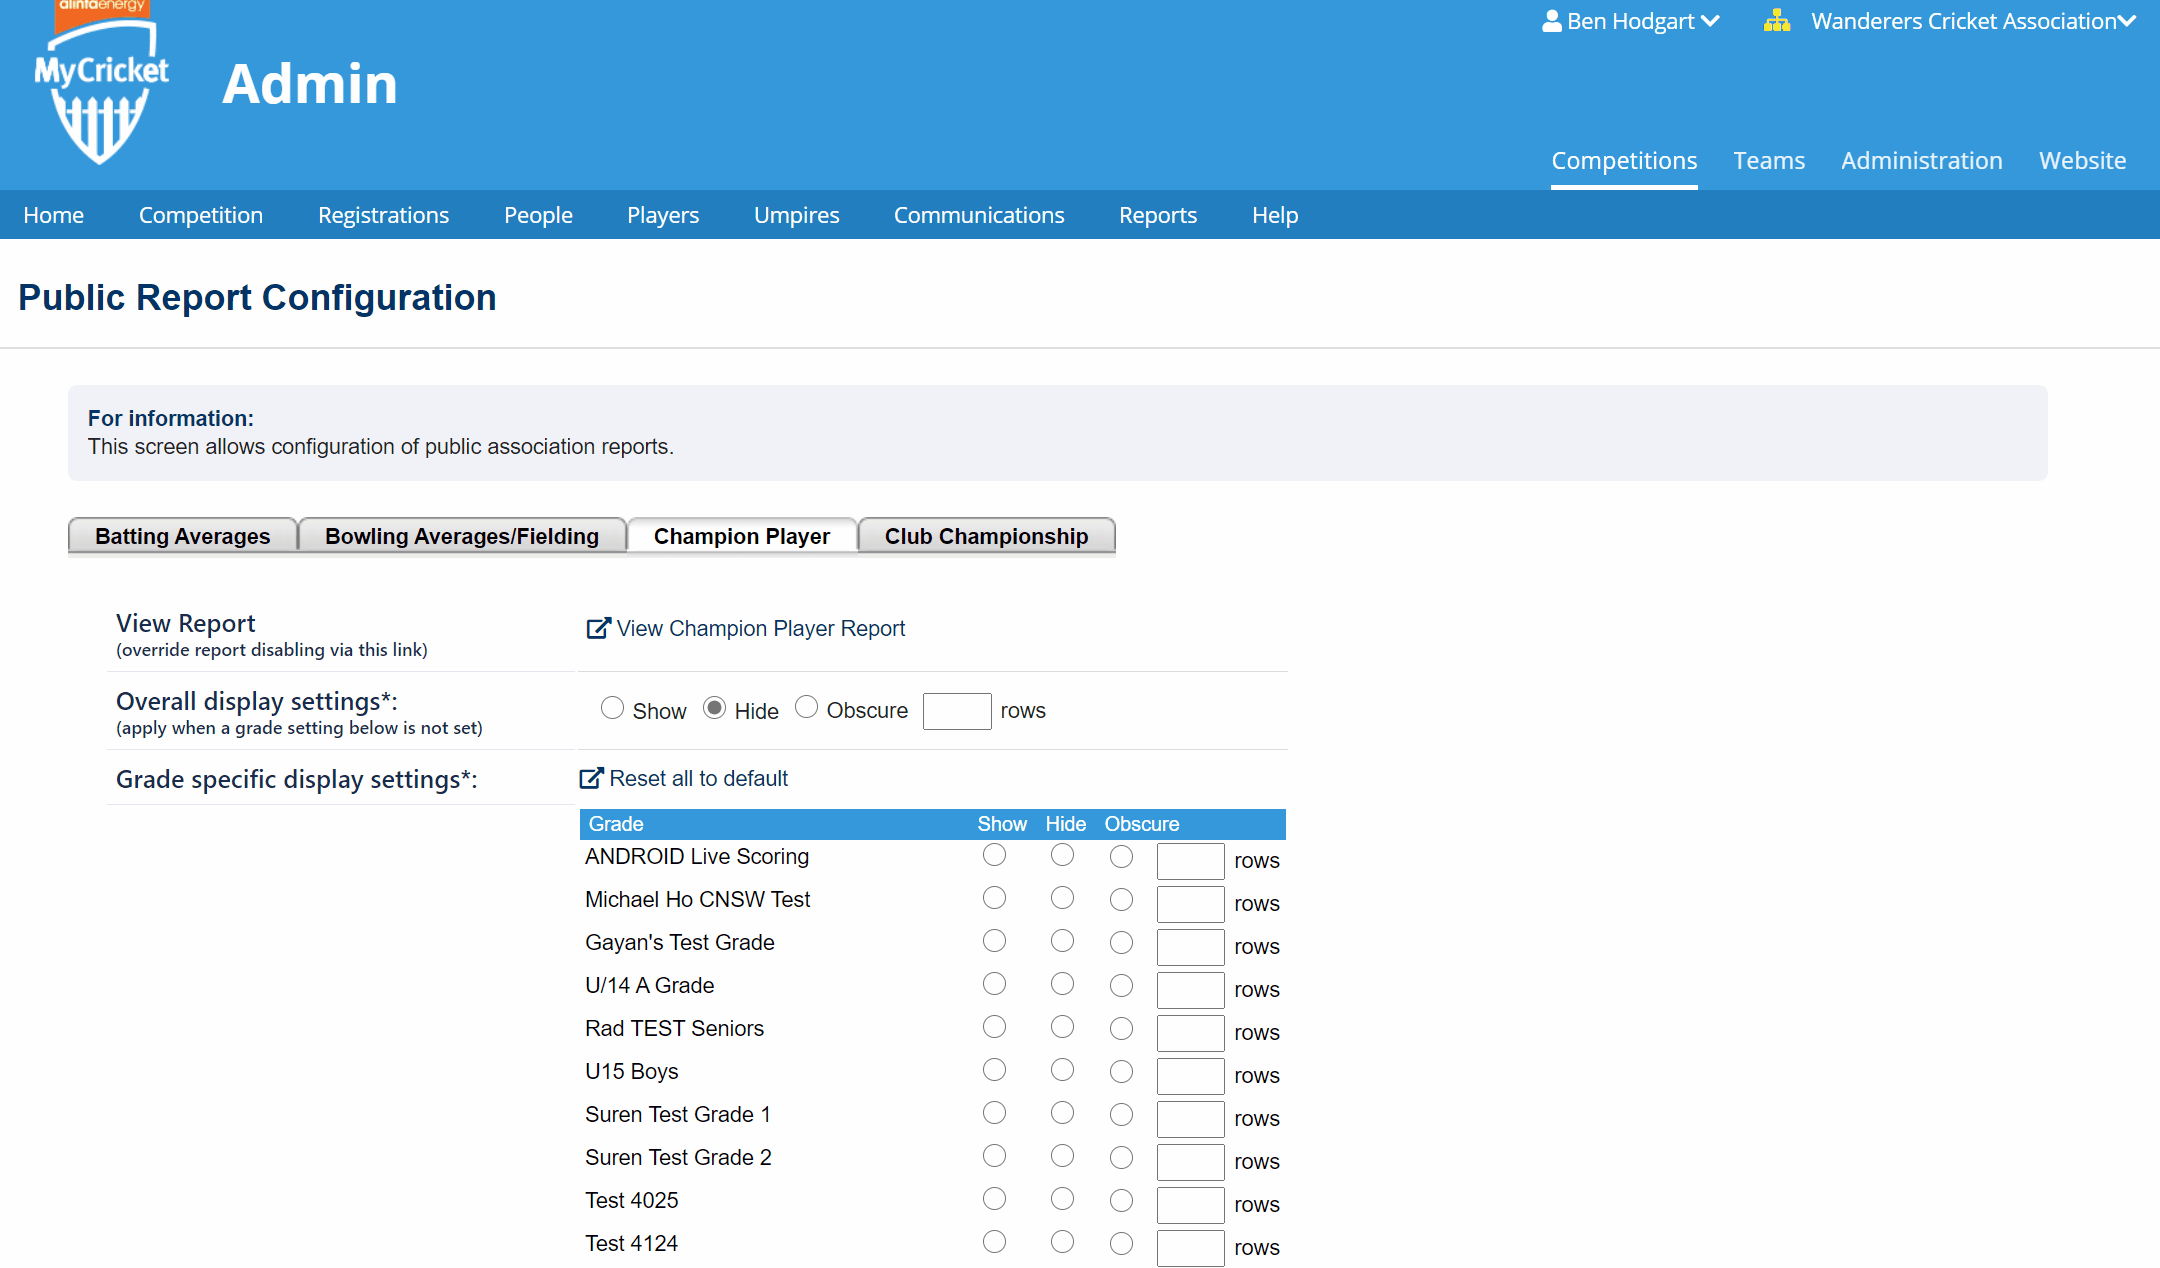2160x1268 pixels.
Task: Click the MyCricket shield logo
Action: click(101, 85)
